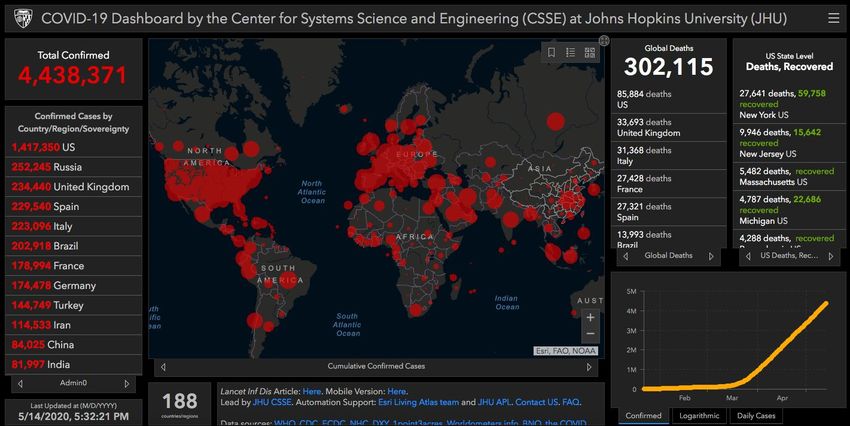This screenshot has width=850, height=426.
Task: Open the Mobile Version Here link
Action: coord(397,391)
